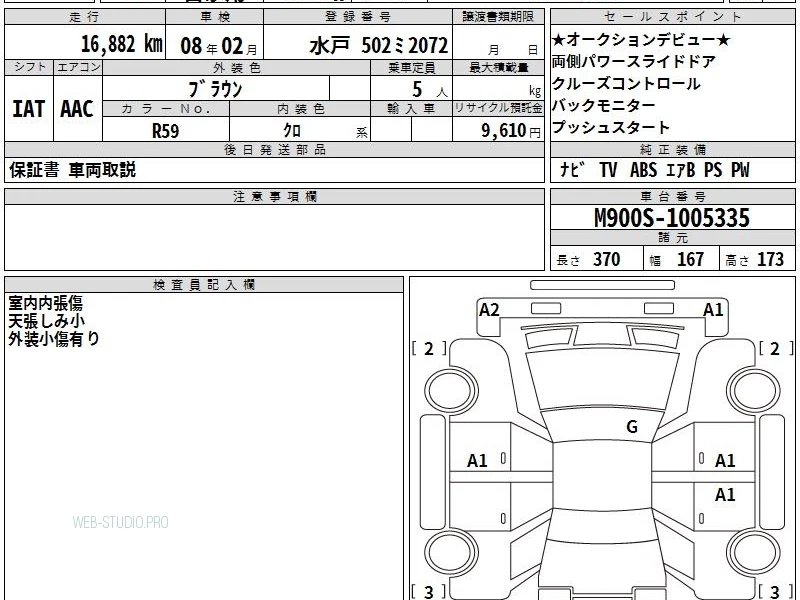
Task: Select the inspection date 08年02月
Action: tap(219, 46)
